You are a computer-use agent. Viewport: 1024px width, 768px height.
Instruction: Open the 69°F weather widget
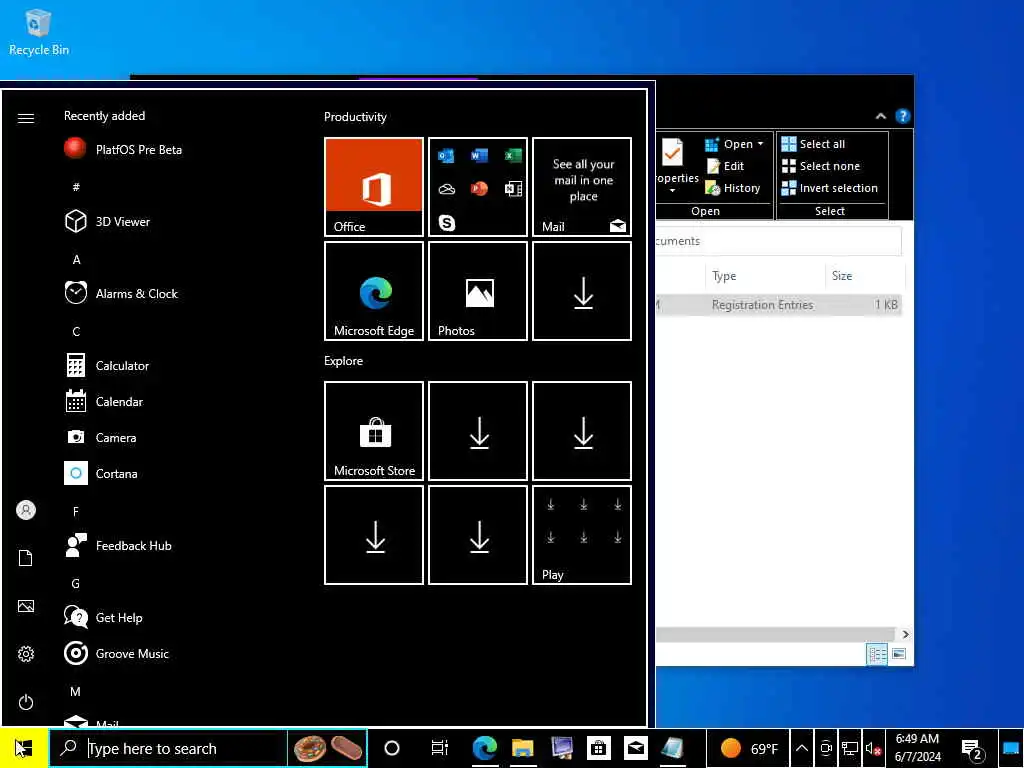pyautogui.click(x=748, y=748)
